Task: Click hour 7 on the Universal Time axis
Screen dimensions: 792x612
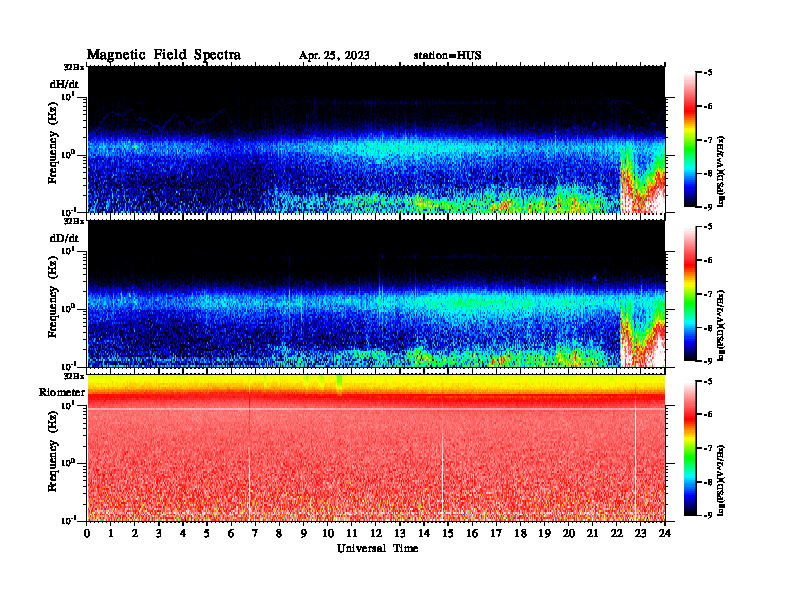Action: (256, 533)
